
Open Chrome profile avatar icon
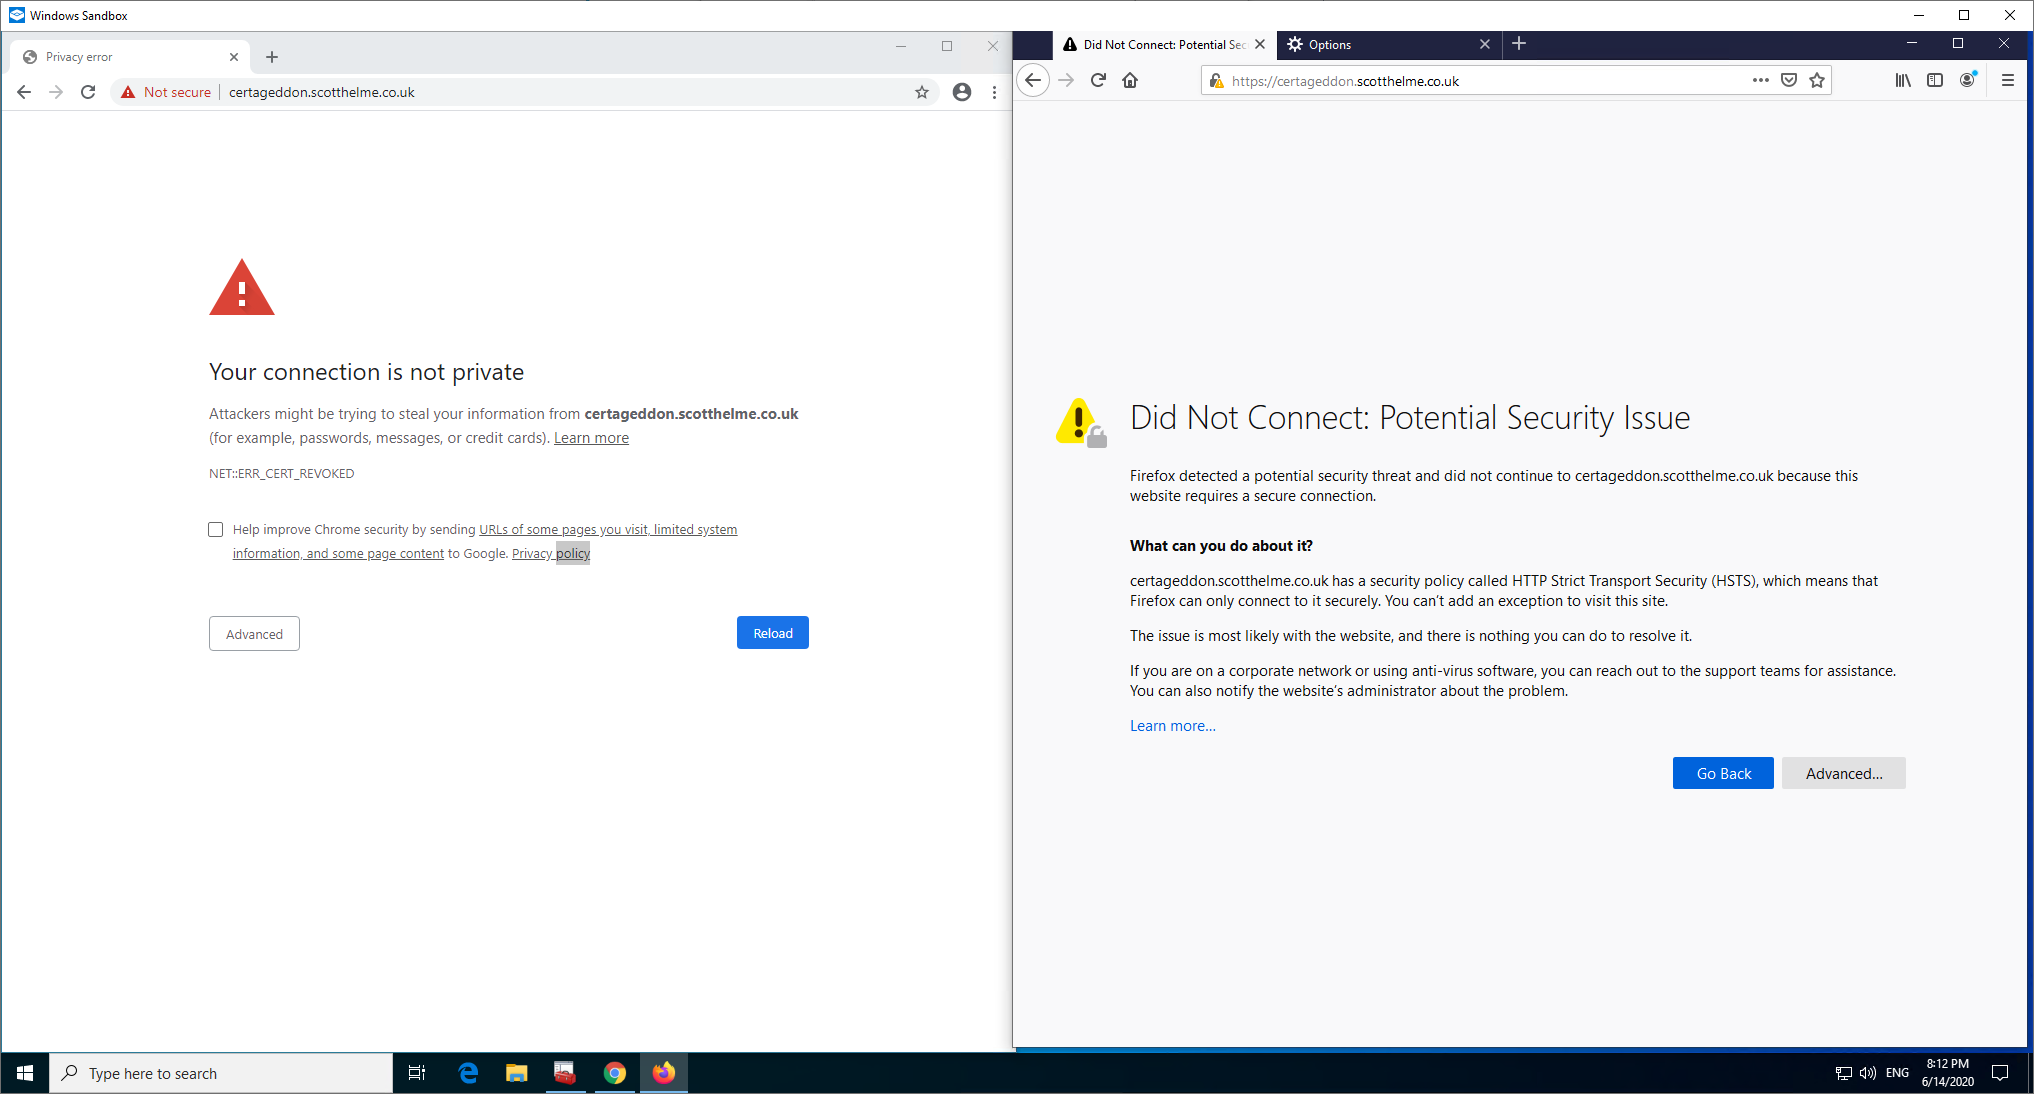point(962,92)
